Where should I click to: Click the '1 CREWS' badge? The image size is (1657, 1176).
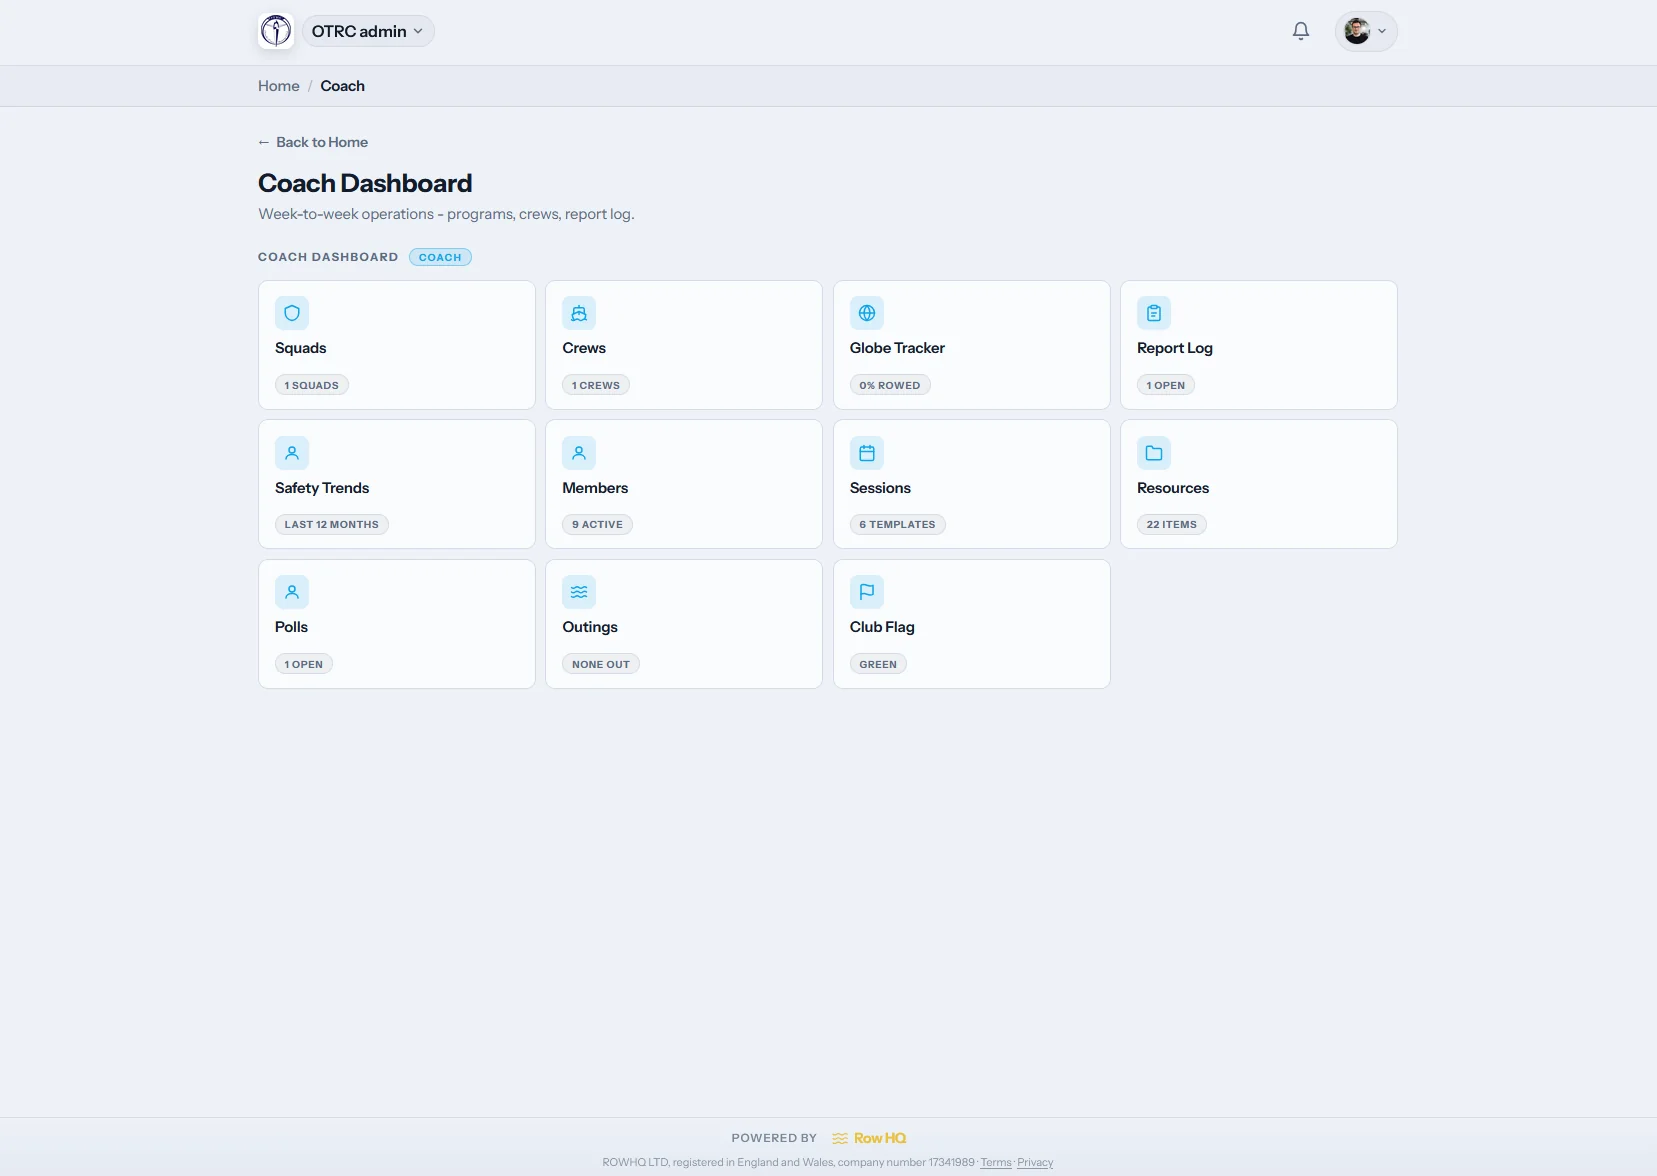tap(596, 385)
